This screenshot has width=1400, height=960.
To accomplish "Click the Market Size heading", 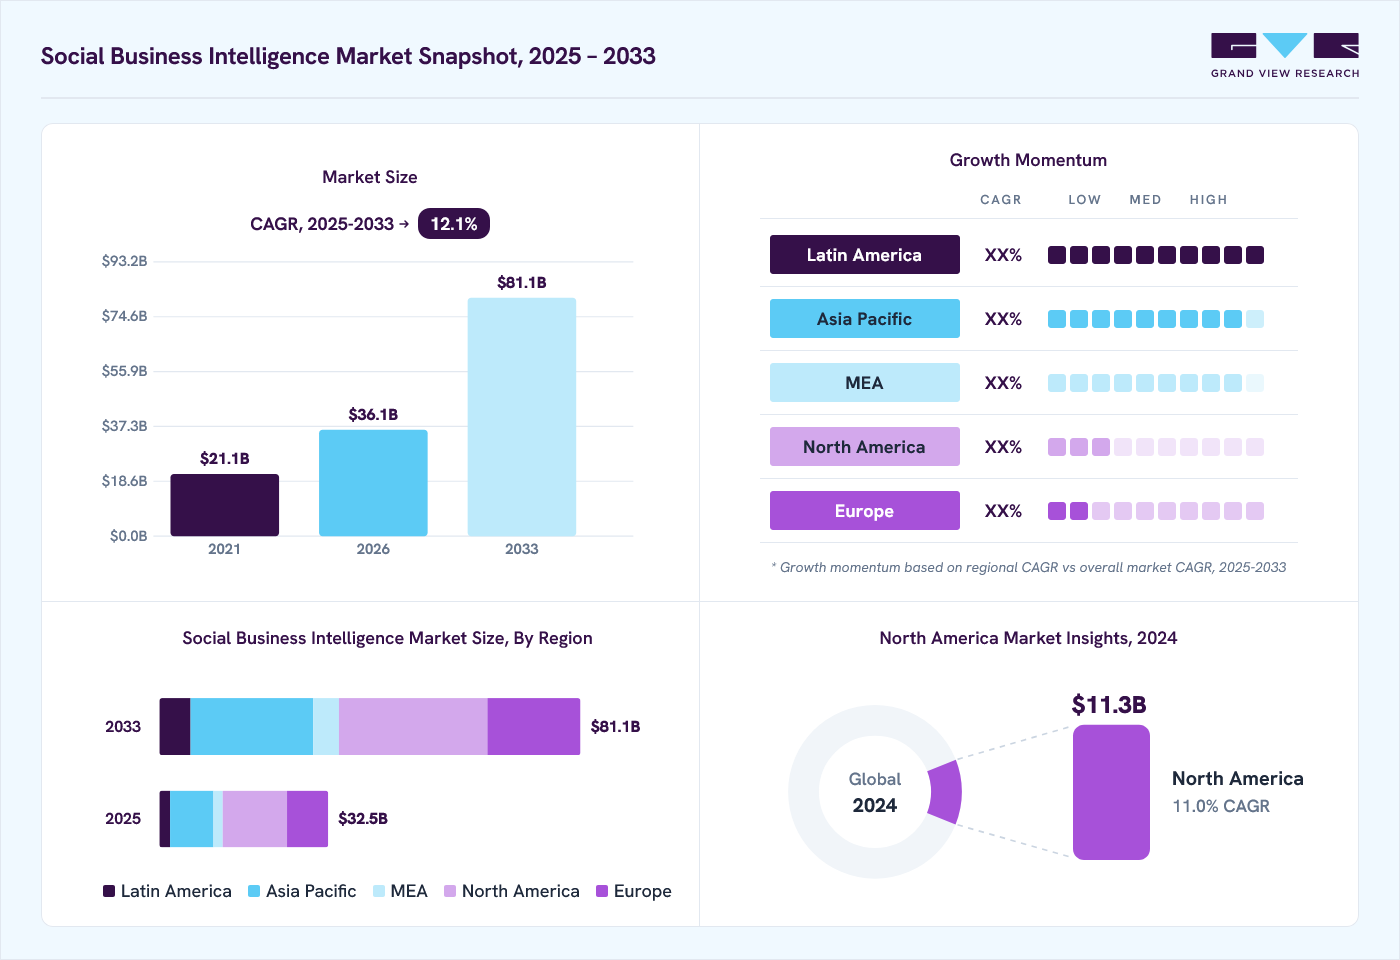I will point(370,177).
